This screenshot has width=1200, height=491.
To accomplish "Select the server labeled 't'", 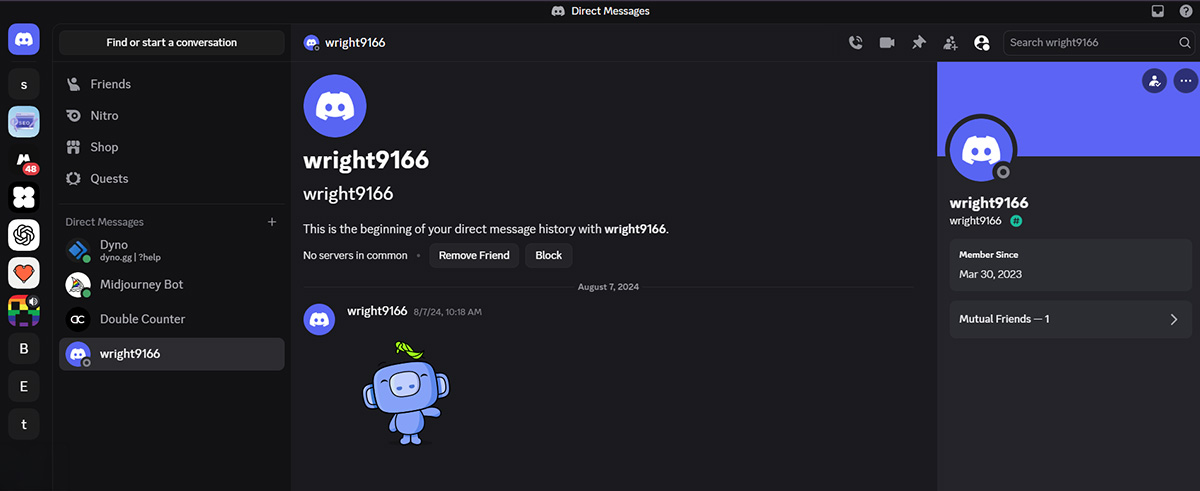I will pos(24,424).
